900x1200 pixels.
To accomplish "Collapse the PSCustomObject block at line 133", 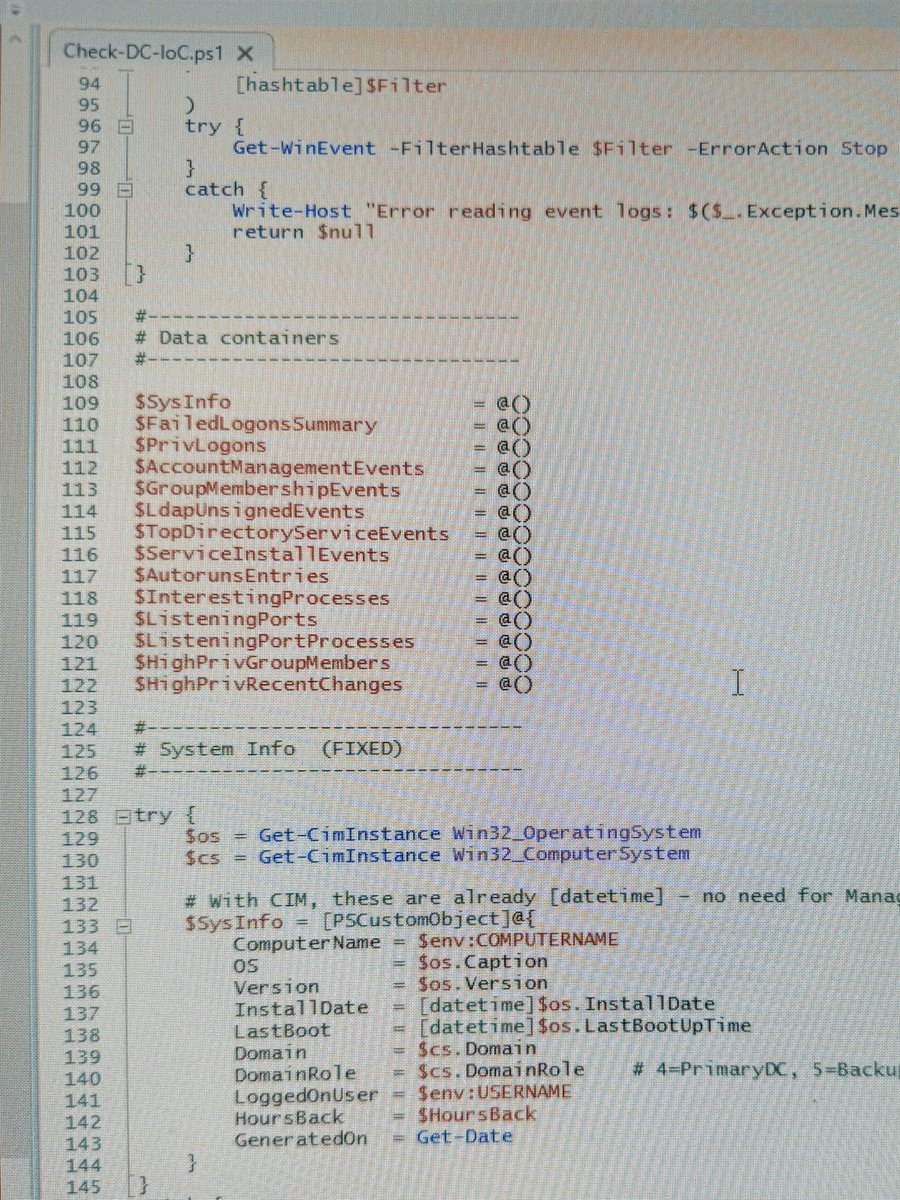I will pyautogui.click(x=124, y=925).
